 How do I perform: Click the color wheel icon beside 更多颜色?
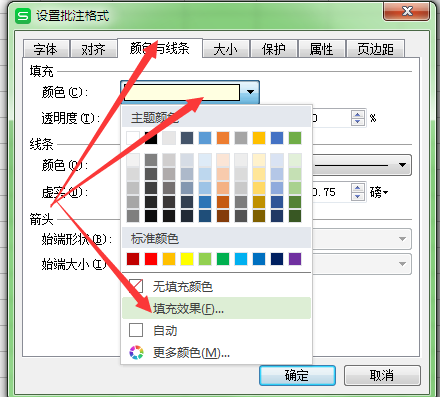pyautogui.click(x=136, y=352)
